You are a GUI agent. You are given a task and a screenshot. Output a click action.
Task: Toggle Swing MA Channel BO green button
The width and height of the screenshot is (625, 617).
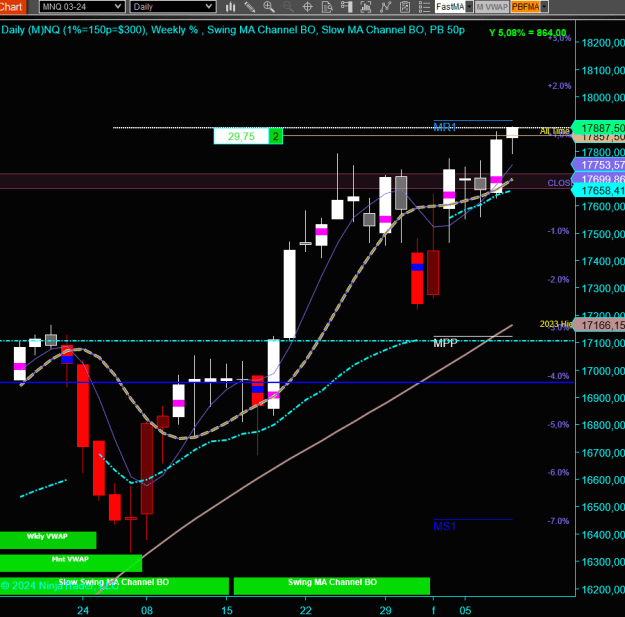pyautogui.click(x=332, y=586)
